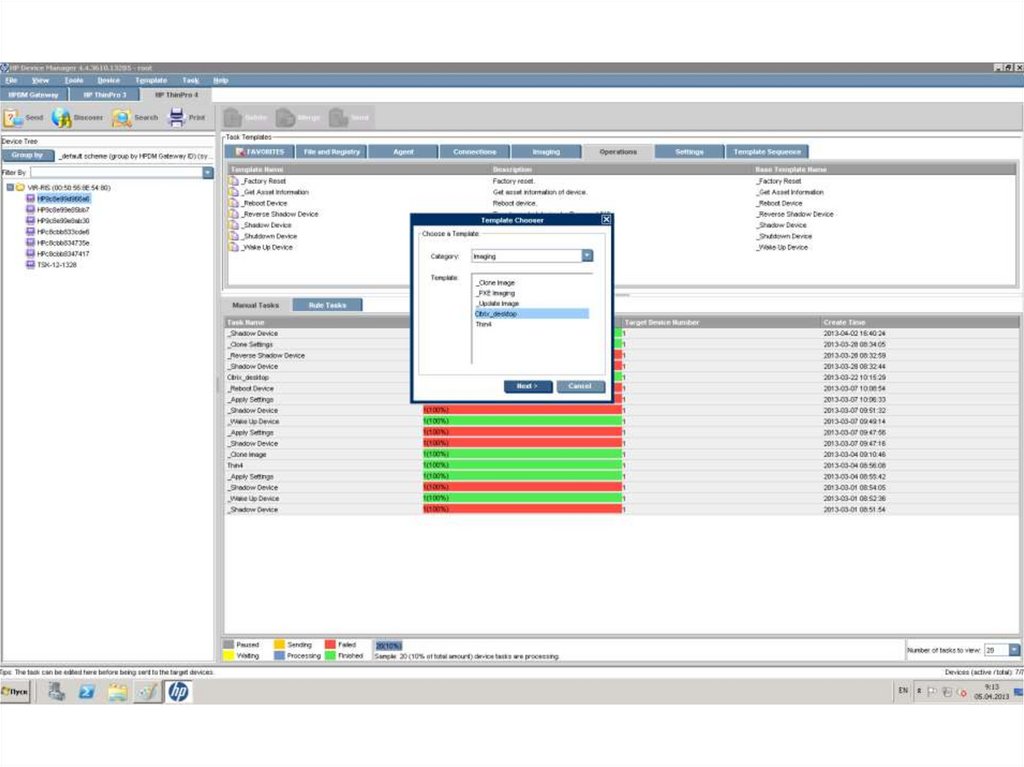Open the Tools menu
The height and width of the screenshot is (767, 1024).
click(x=74, y=80)
